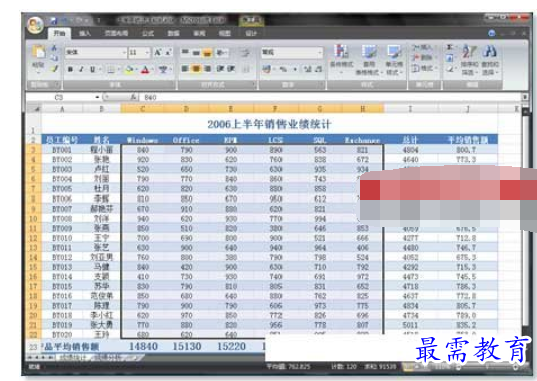
Task: Click the Insert Function fx icon
Action: [x=133, y=97]
